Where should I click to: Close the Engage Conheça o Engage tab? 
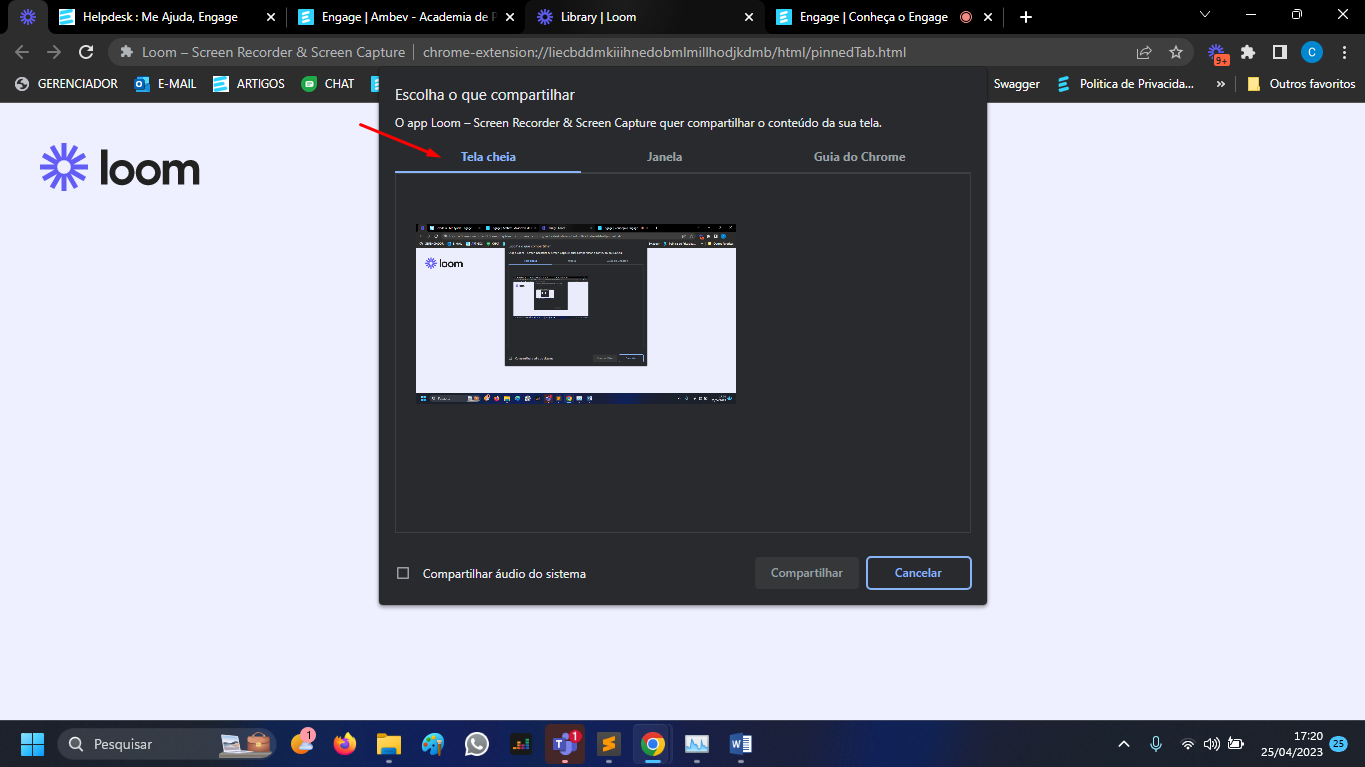click(988, 17)
